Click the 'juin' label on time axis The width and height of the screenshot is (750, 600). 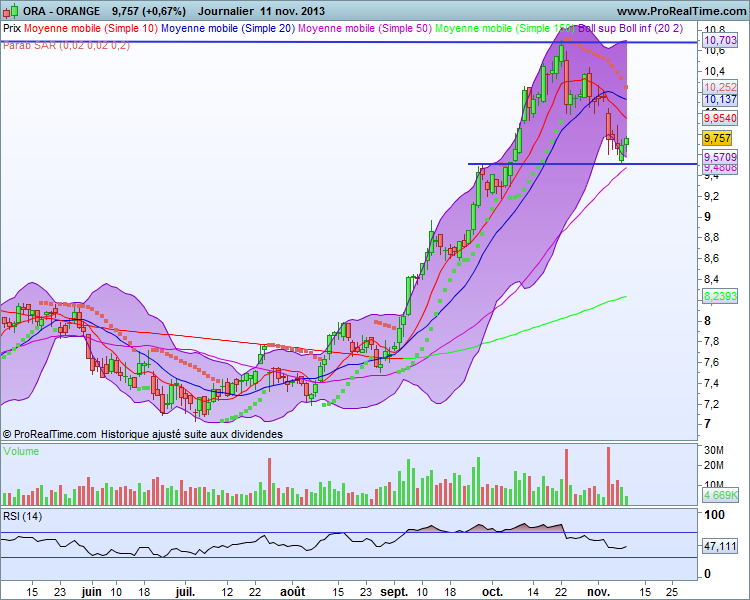[x=91, y=592]
